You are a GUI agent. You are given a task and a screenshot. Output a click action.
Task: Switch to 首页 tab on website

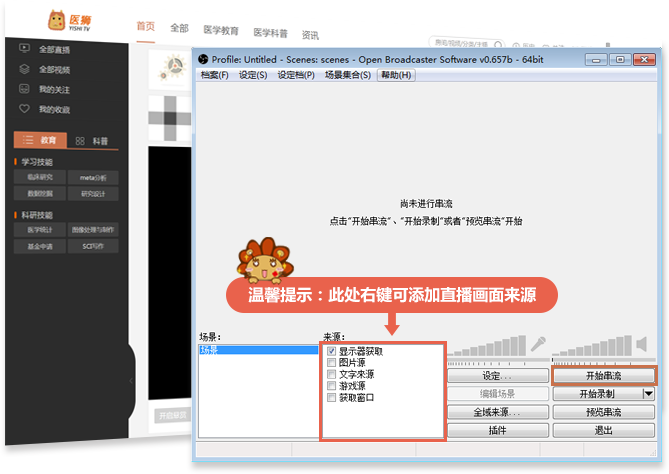[145, 26]
